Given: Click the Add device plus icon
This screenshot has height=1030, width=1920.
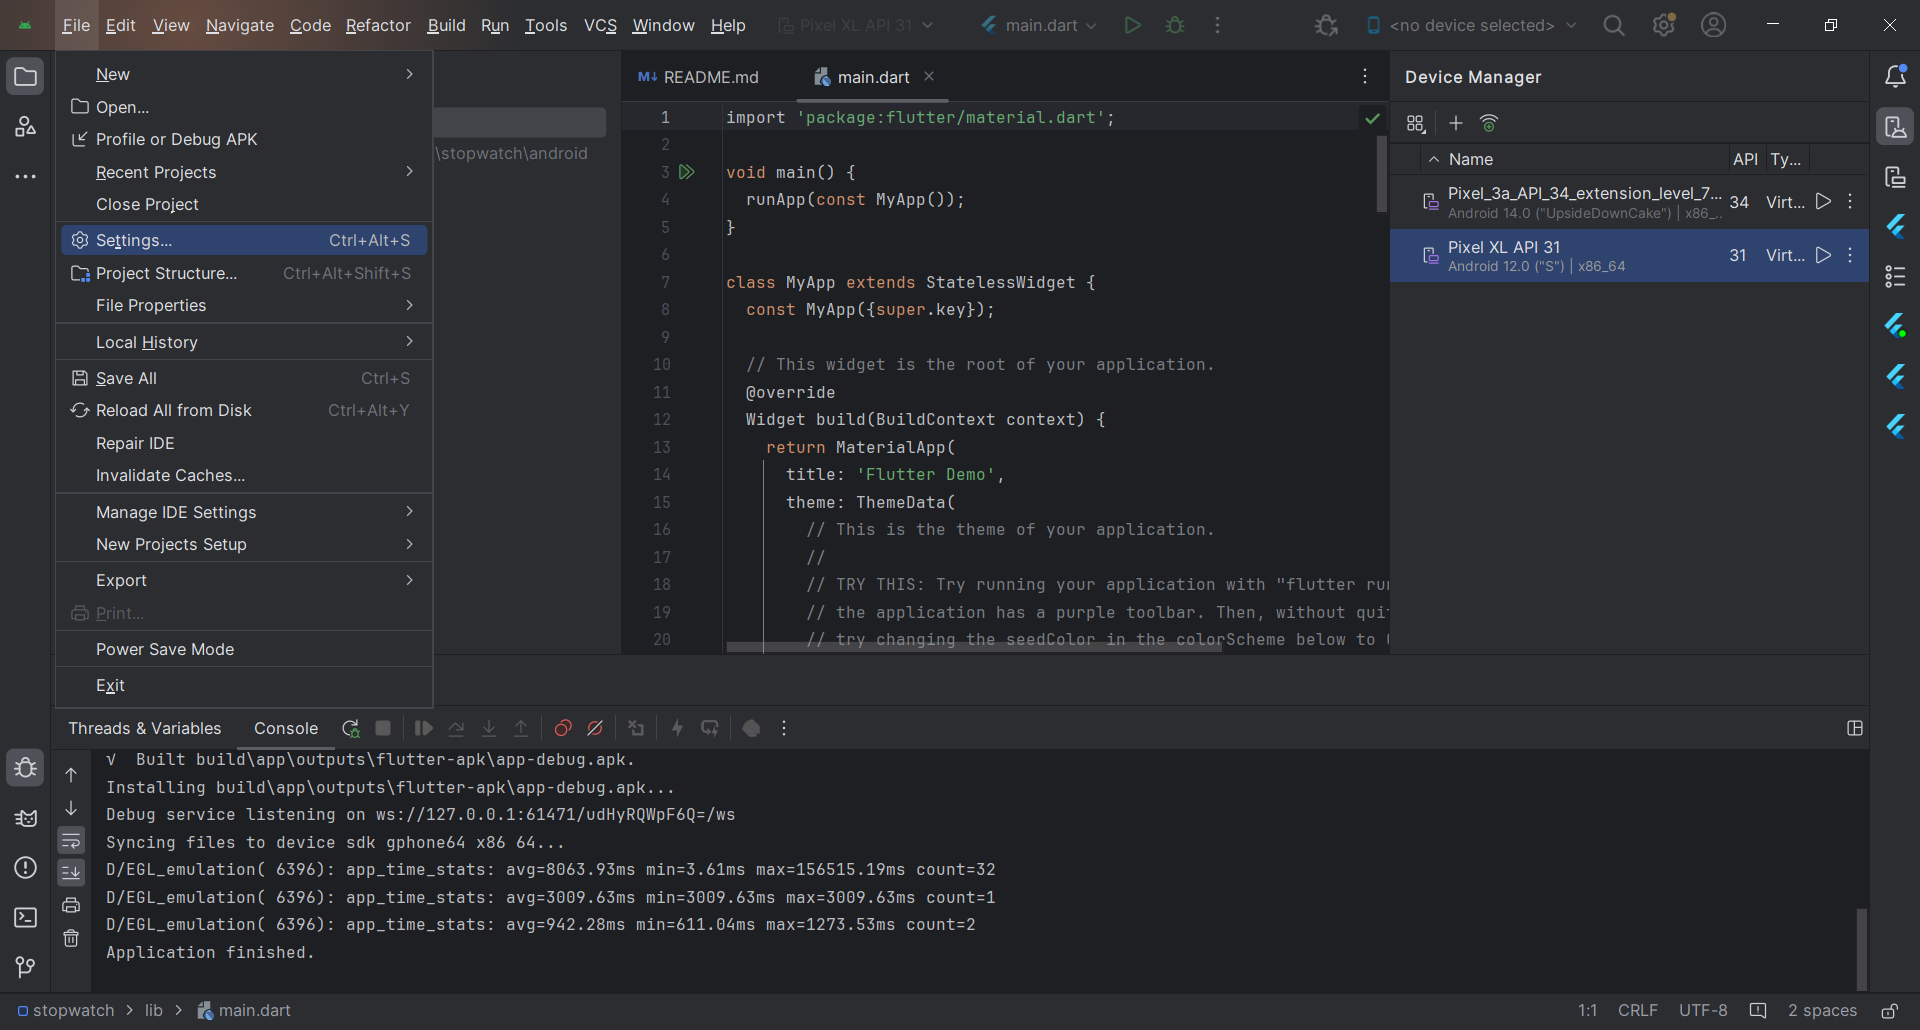Looking at the screenshot, I should point(1456,123).
